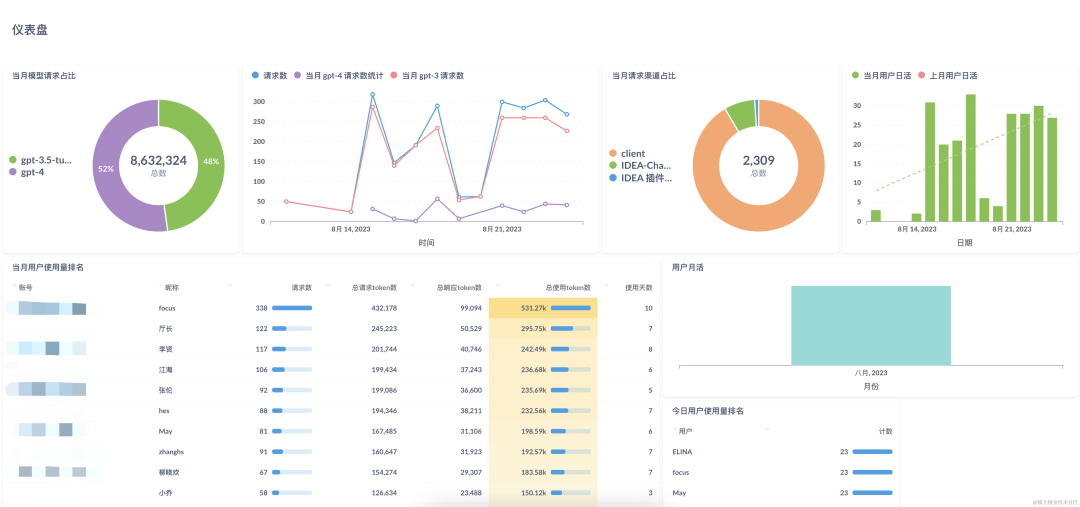Toggle the 当月 gpt-3 请求数 legend series

(427, 76)
